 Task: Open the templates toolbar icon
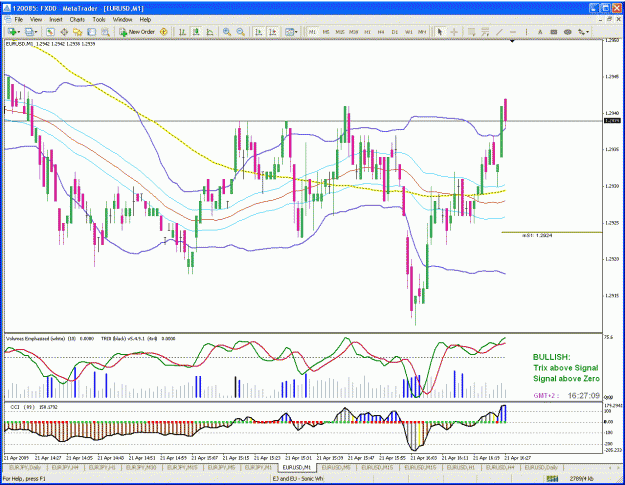coord(289,32)
